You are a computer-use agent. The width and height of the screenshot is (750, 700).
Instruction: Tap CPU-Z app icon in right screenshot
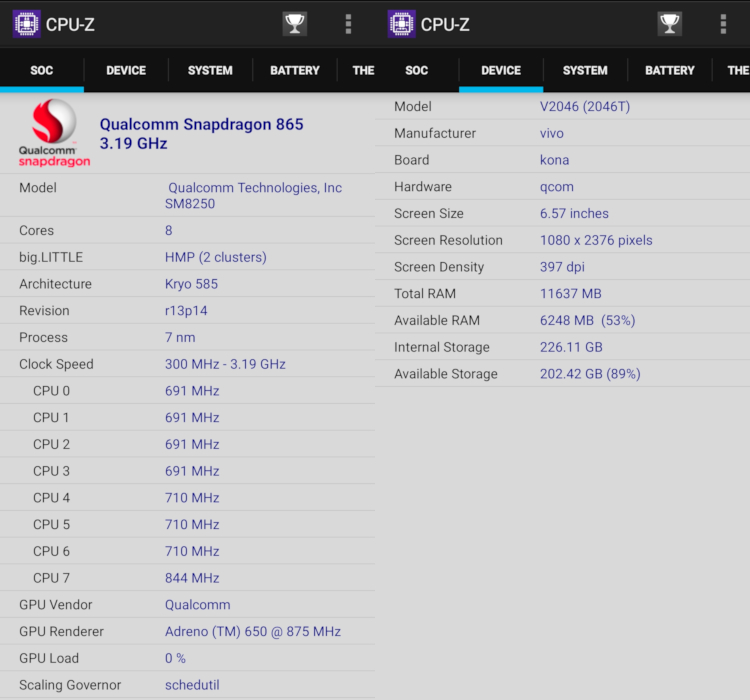(x=402, y=24)
